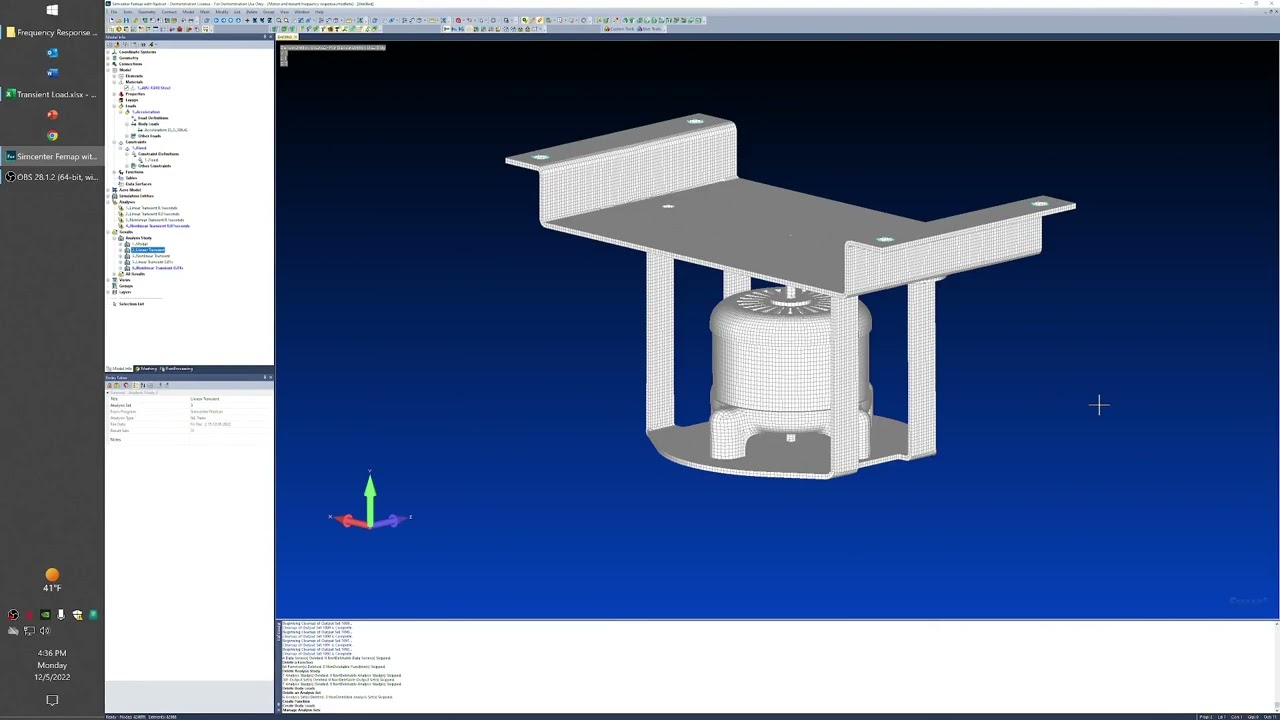Select All Results tree item

pyautogui.click(x=135, y=274)
